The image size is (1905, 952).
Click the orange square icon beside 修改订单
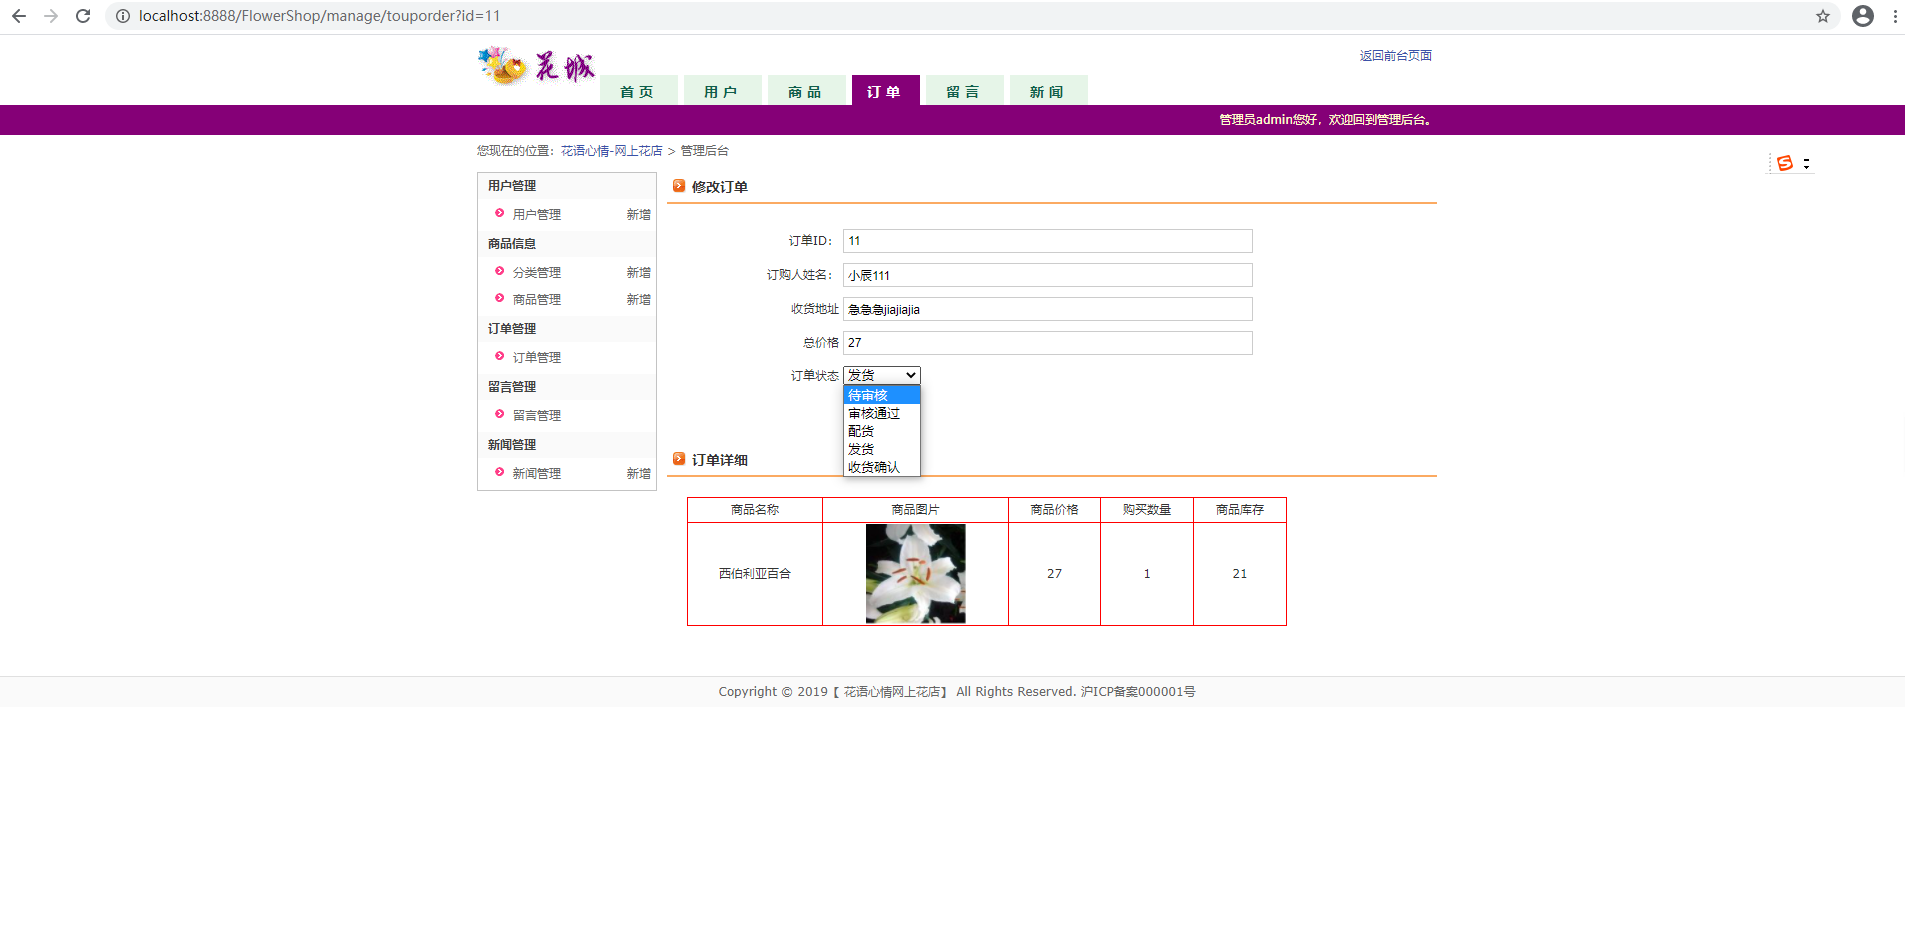pos(679,186)
